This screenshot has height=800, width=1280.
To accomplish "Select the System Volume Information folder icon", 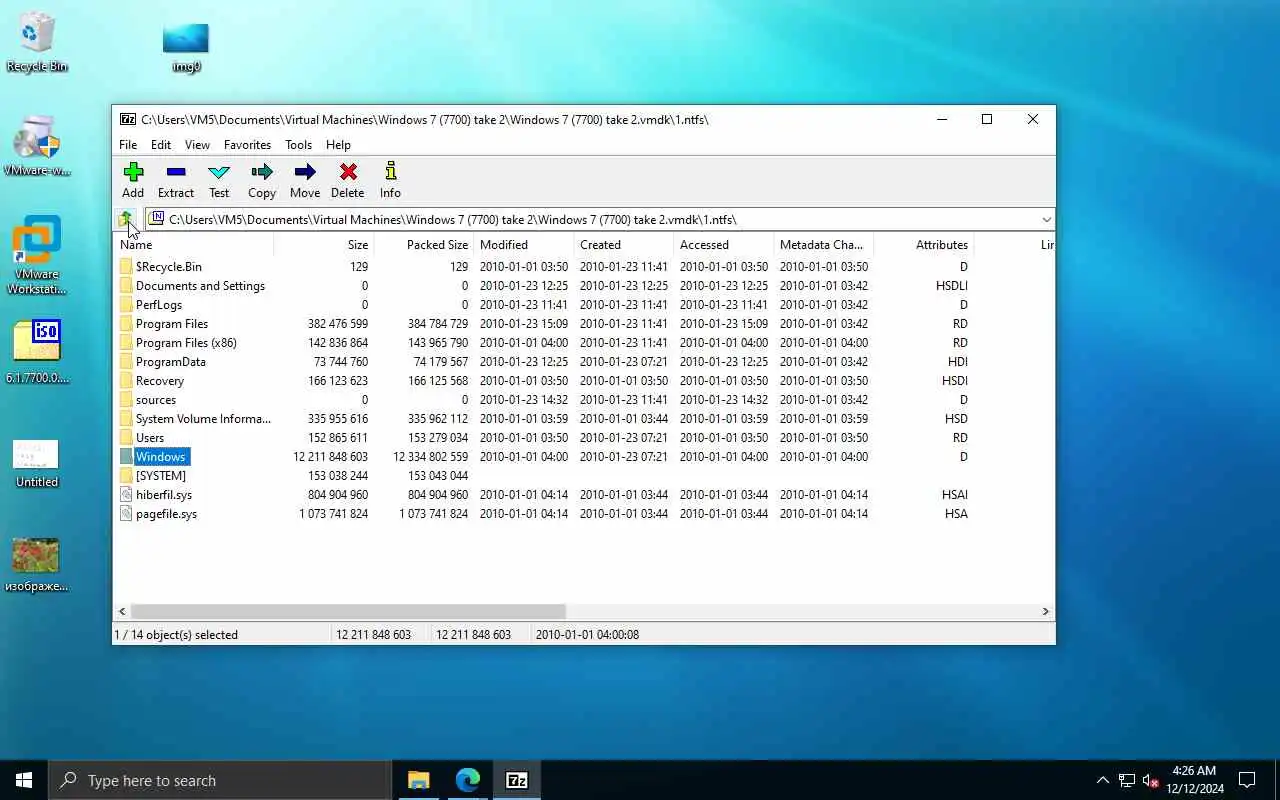I will [126, 419].
